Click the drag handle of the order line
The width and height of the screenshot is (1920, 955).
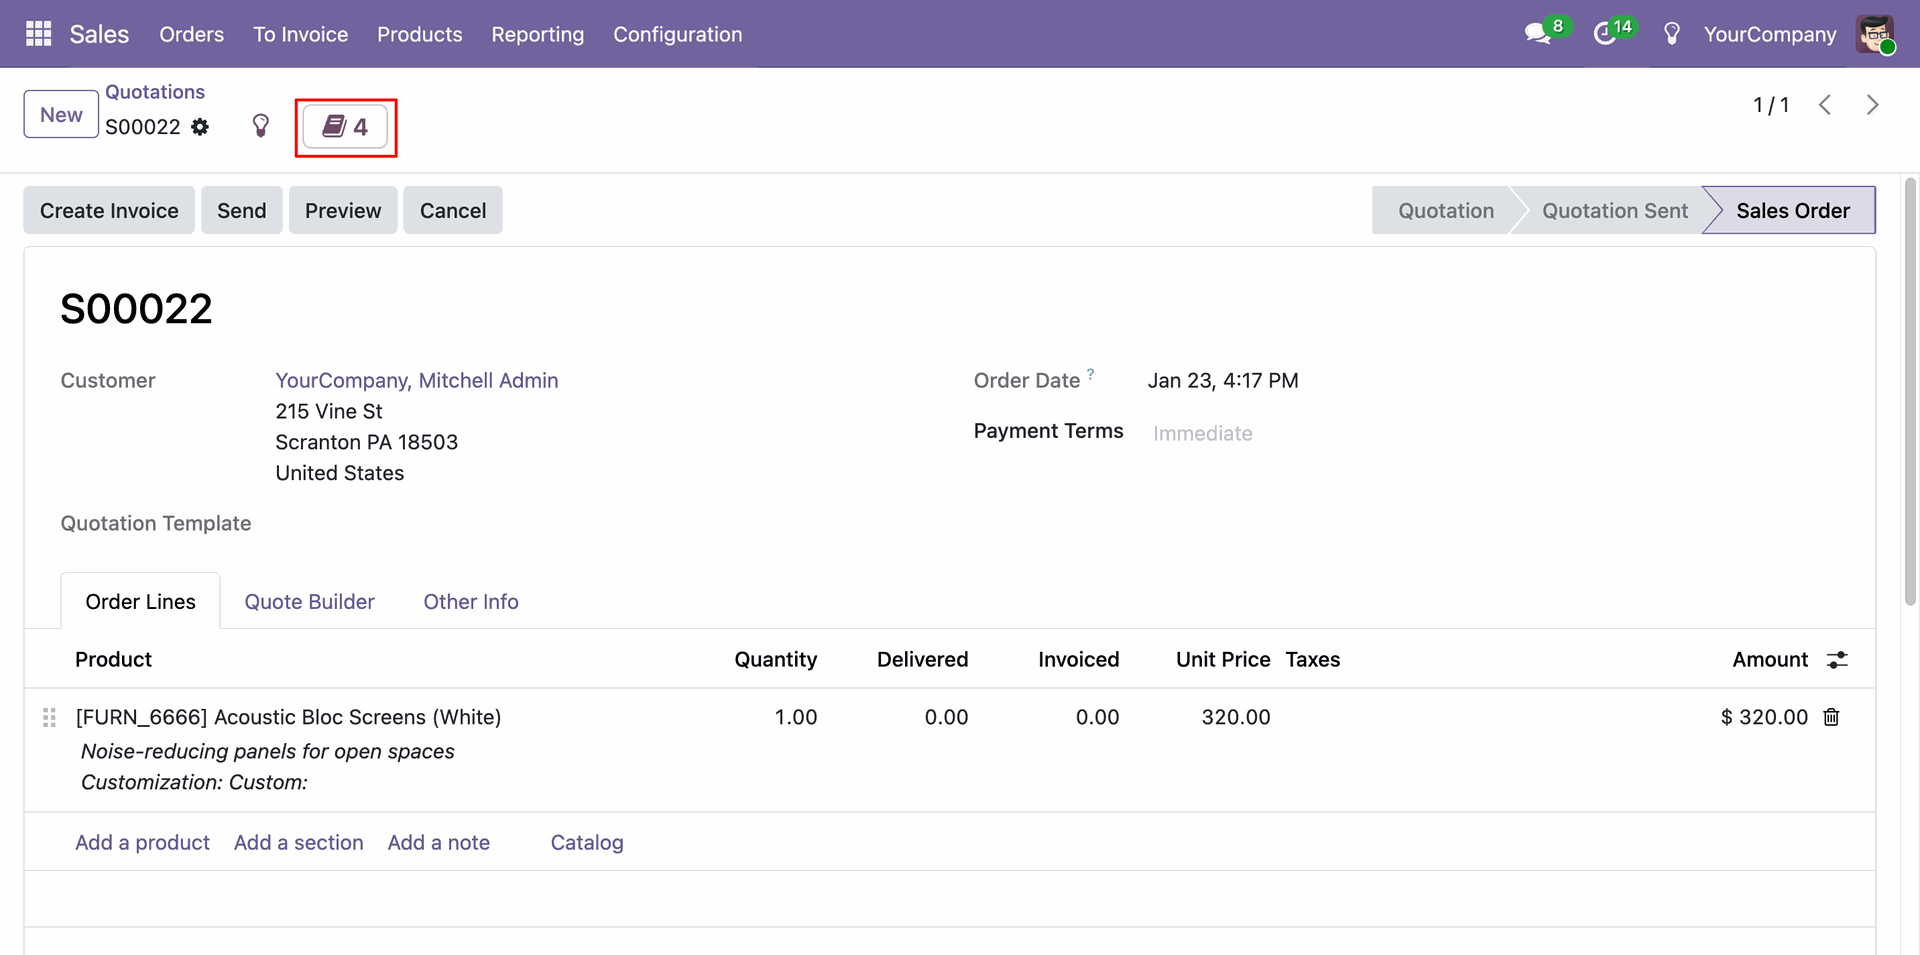pos(49,718)
